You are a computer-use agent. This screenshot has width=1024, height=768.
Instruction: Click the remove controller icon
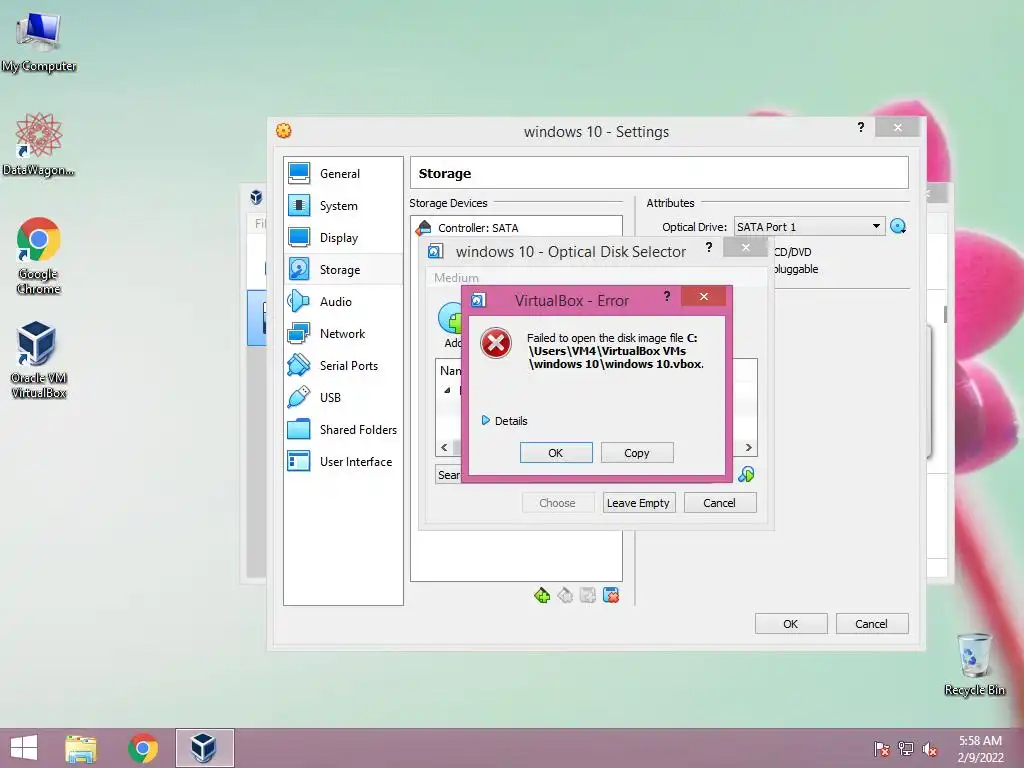[x=566, y=596]
